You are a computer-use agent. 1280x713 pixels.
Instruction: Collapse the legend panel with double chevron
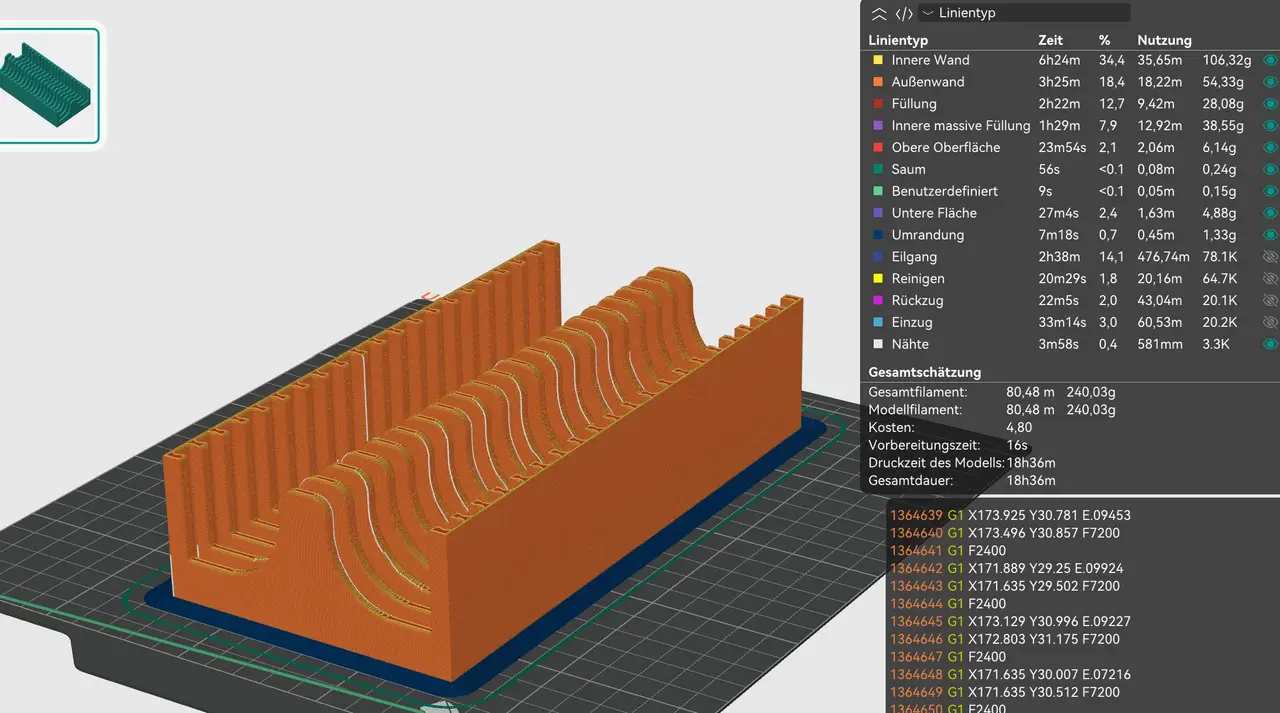pos(879,14)
